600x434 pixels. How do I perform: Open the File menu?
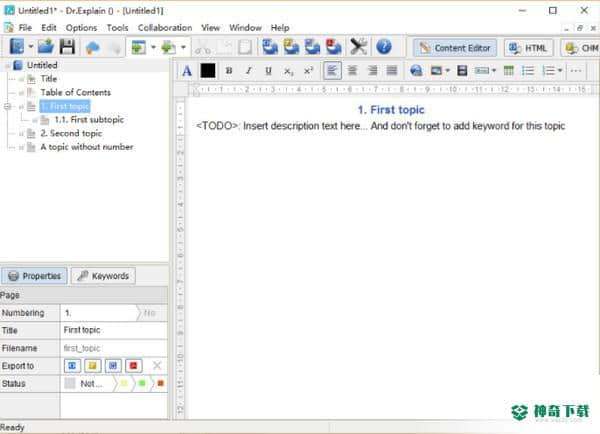tap(25, 28)
